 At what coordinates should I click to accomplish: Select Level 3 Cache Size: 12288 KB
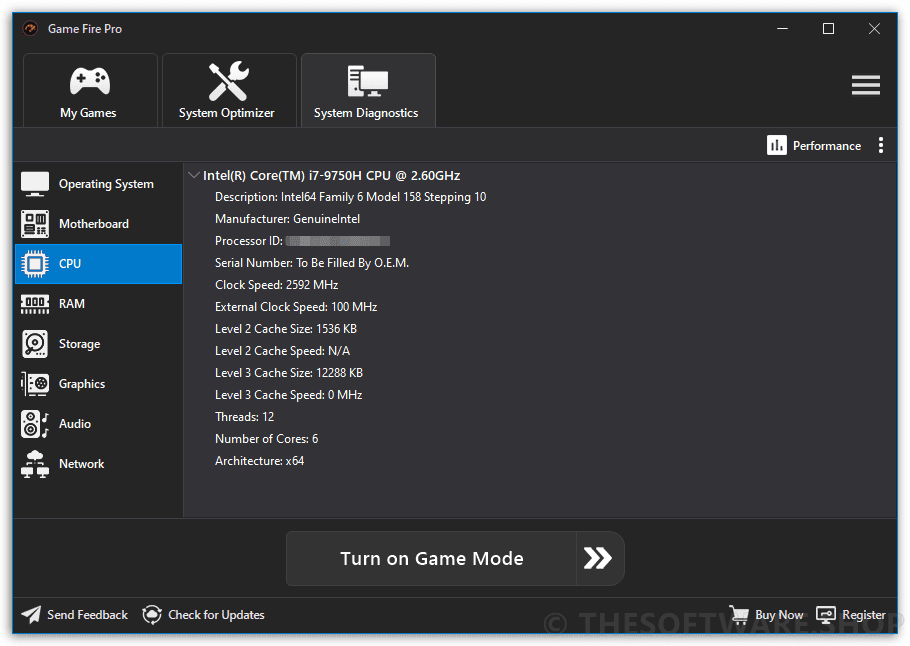288,373
